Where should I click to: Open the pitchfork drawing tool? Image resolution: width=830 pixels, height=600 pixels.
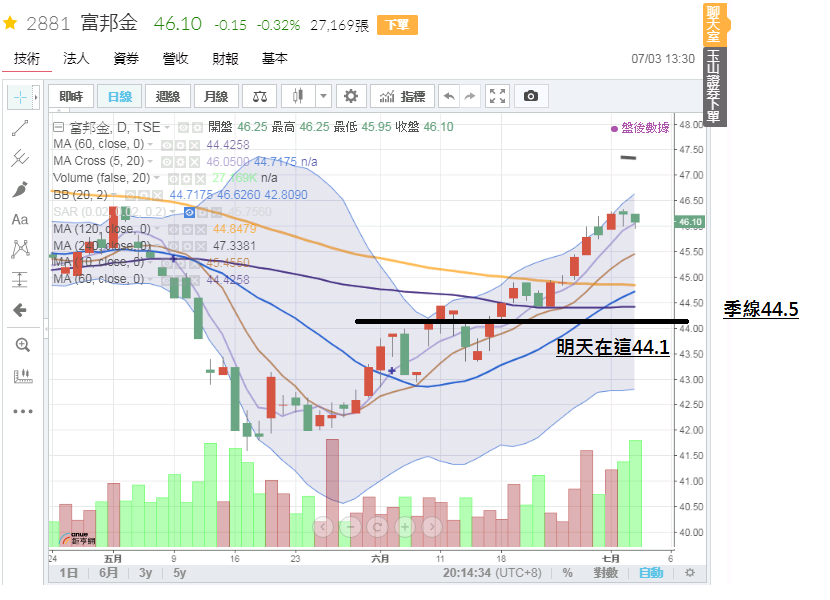click(20, 158)
